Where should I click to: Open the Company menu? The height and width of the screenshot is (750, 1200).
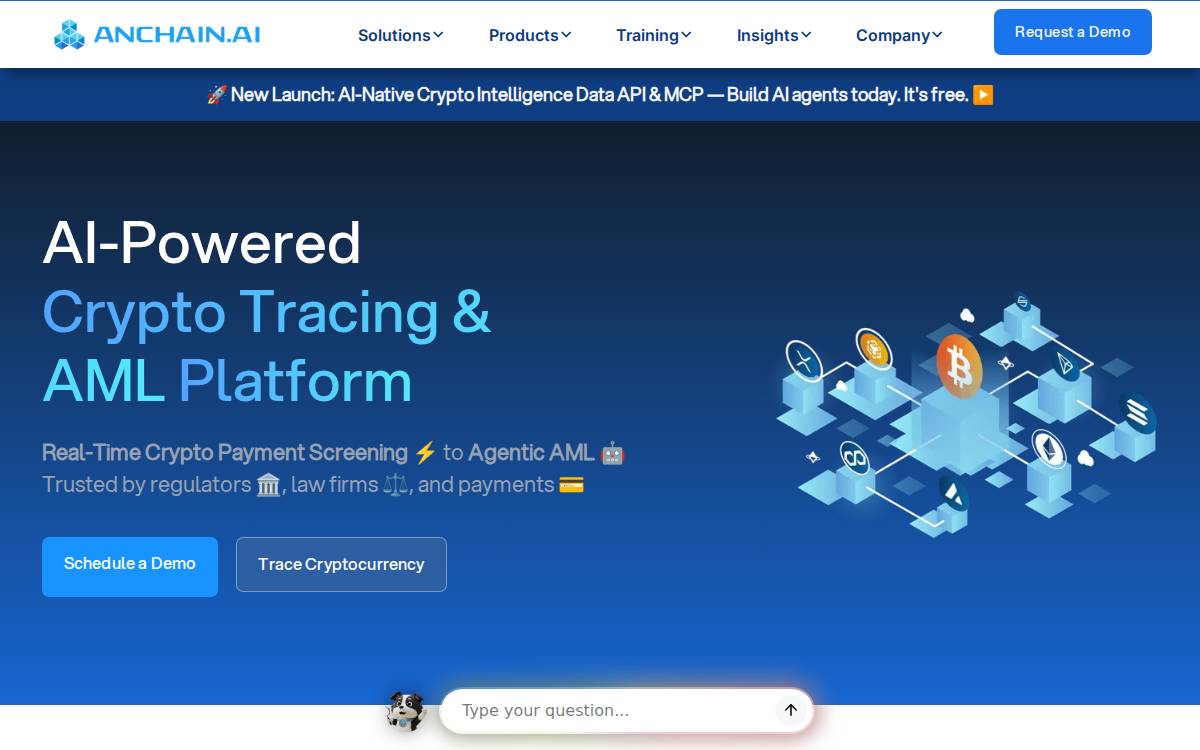tap(899, 35)
